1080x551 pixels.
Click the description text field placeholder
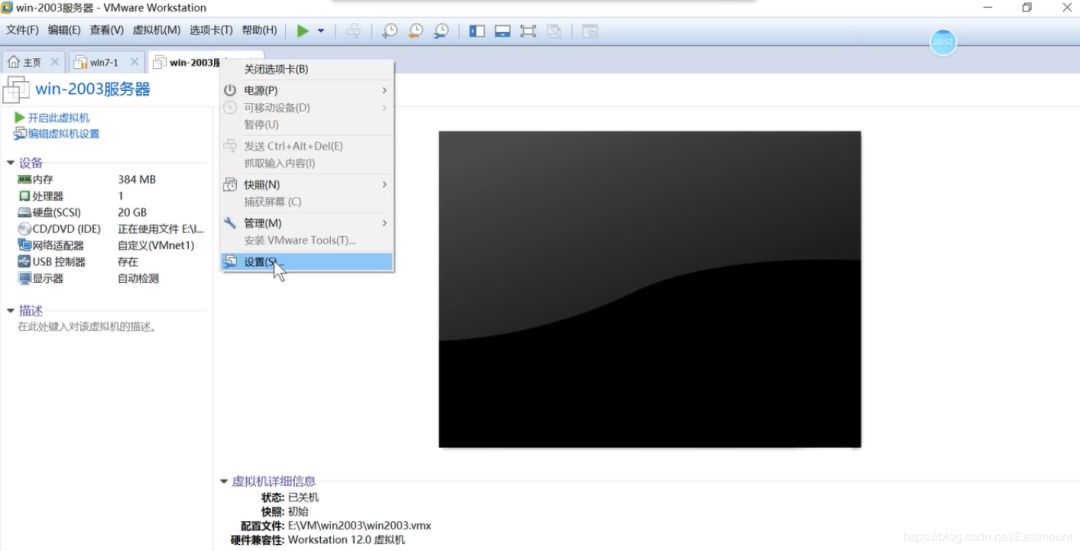87,326
